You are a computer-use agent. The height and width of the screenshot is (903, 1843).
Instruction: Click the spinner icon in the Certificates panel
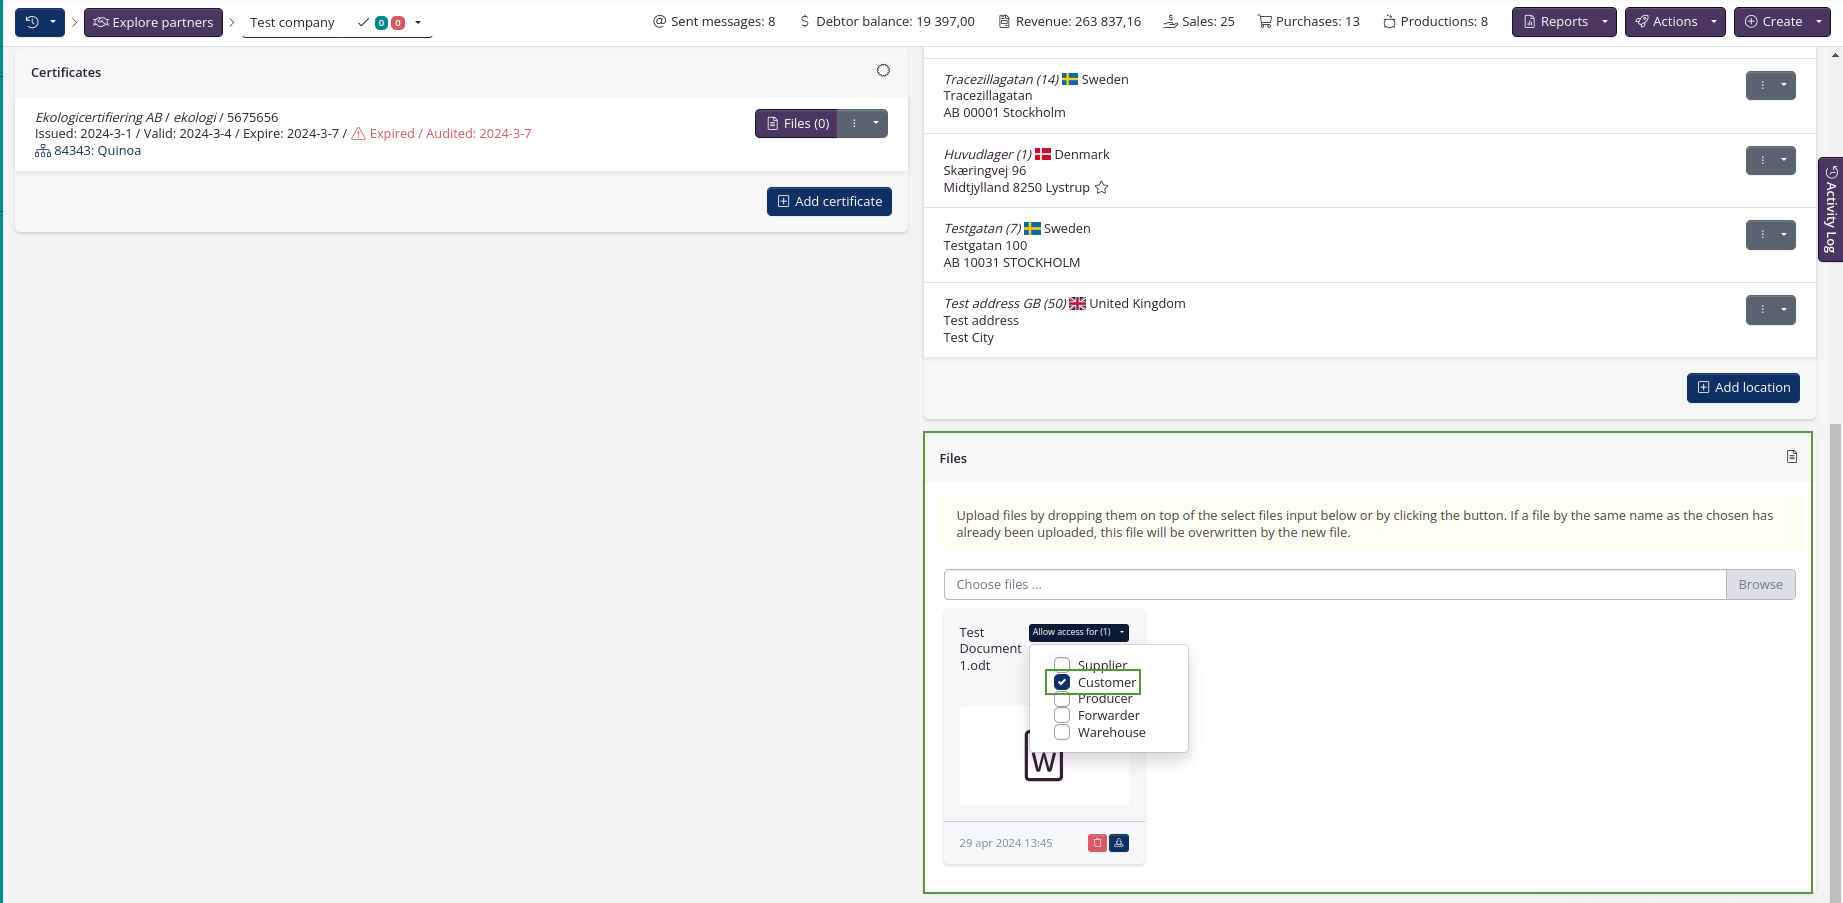tap(883, 70)
